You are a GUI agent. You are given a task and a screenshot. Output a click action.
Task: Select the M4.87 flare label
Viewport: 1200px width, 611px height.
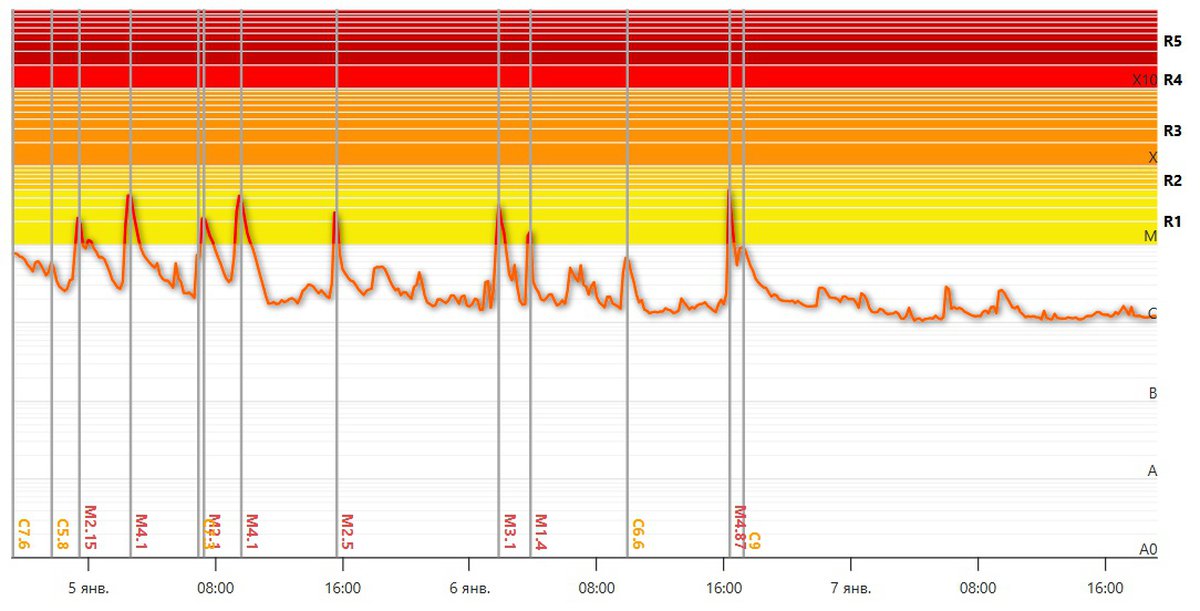[740, 528]
